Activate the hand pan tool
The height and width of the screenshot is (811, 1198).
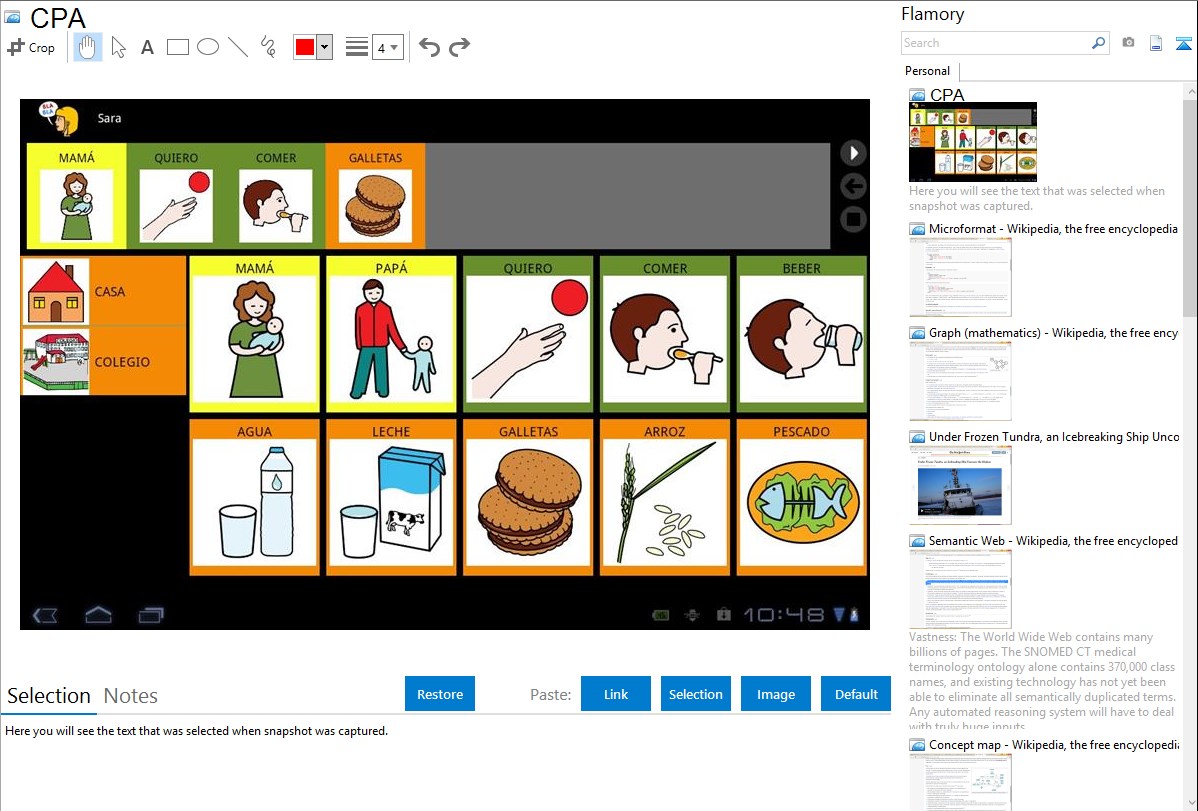point(88,47)
